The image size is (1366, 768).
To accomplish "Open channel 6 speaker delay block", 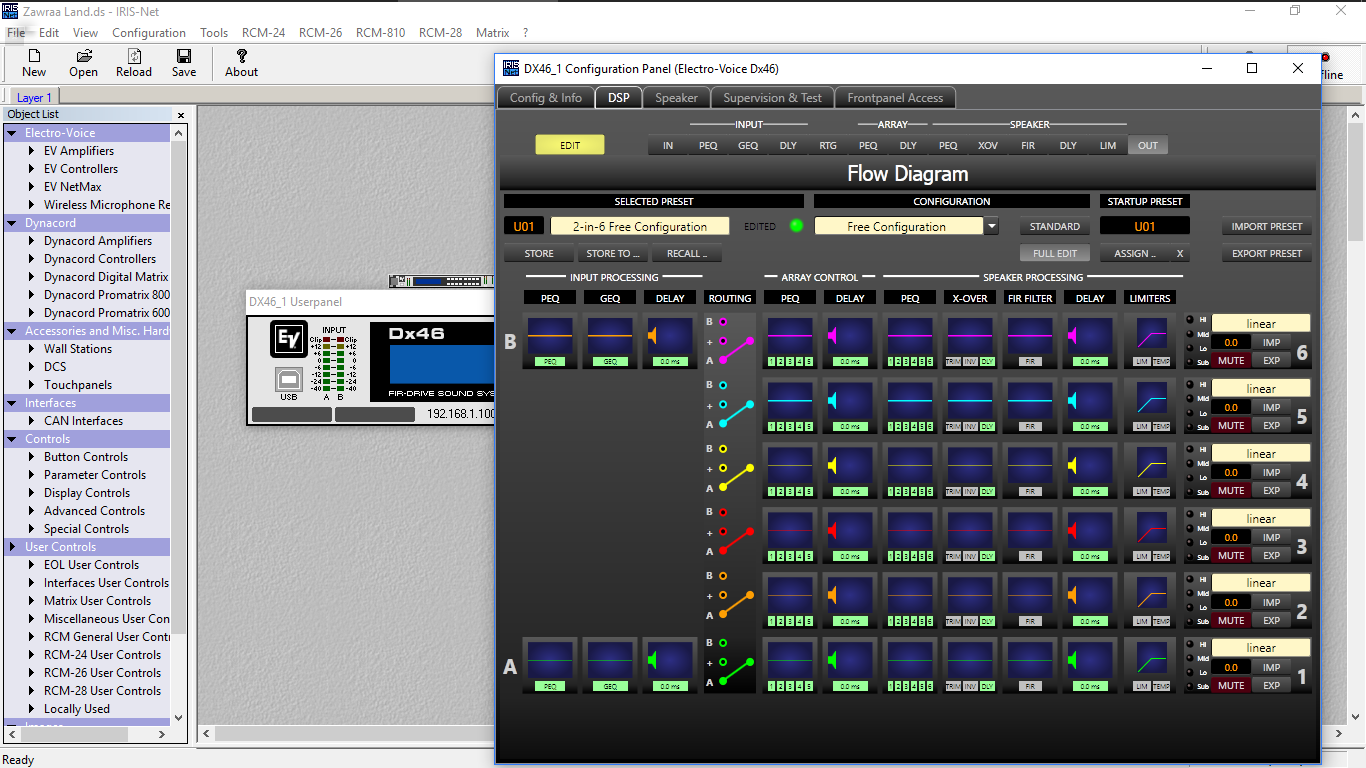I will [x=1090, y=340].
